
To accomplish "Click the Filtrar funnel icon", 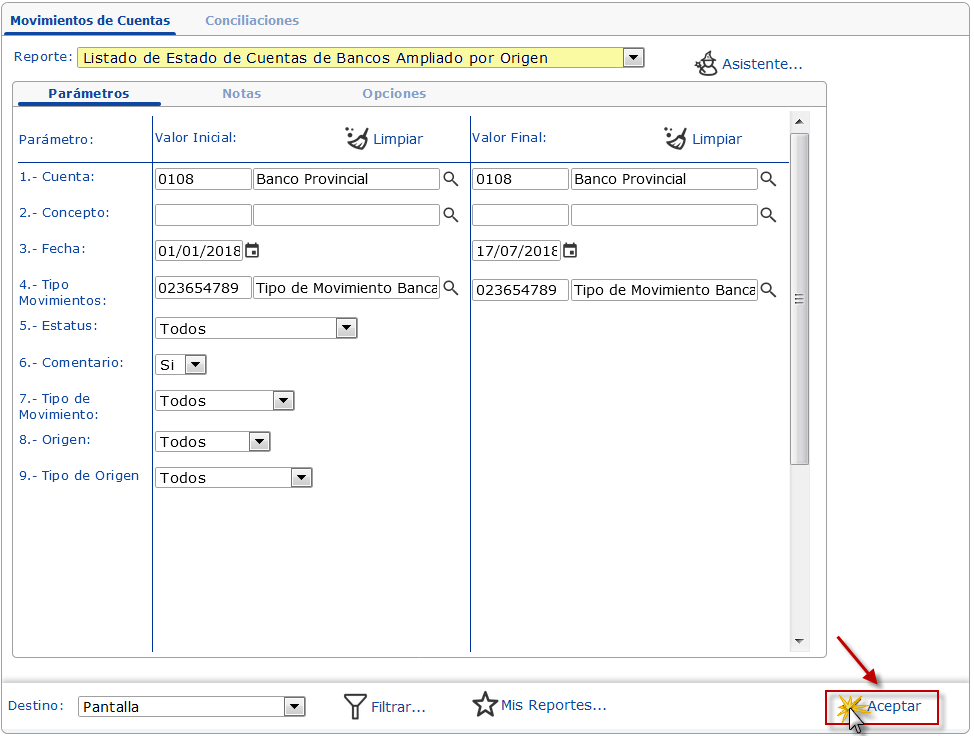I will 355,706.
